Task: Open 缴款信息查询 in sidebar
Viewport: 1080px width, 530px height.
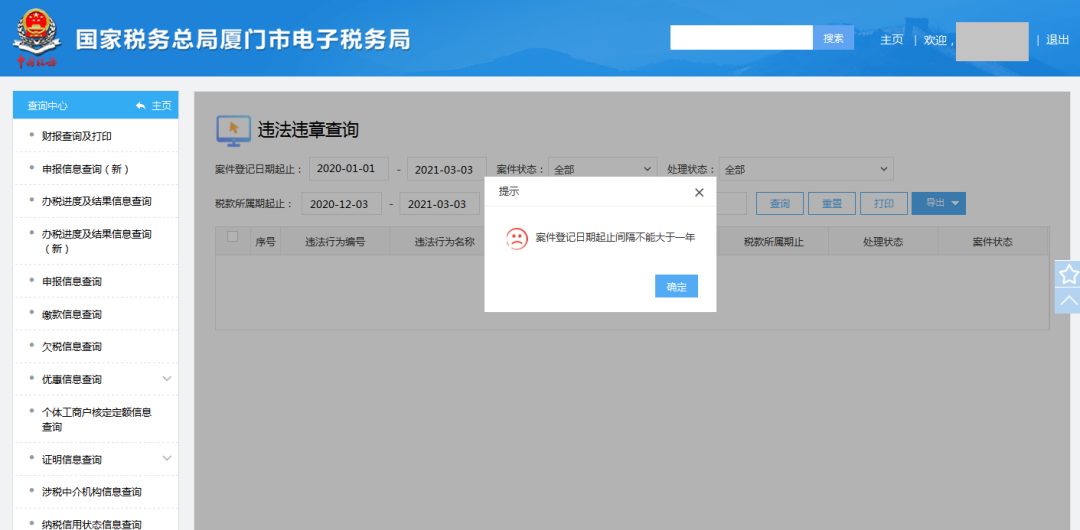Action: pos(72,314)
